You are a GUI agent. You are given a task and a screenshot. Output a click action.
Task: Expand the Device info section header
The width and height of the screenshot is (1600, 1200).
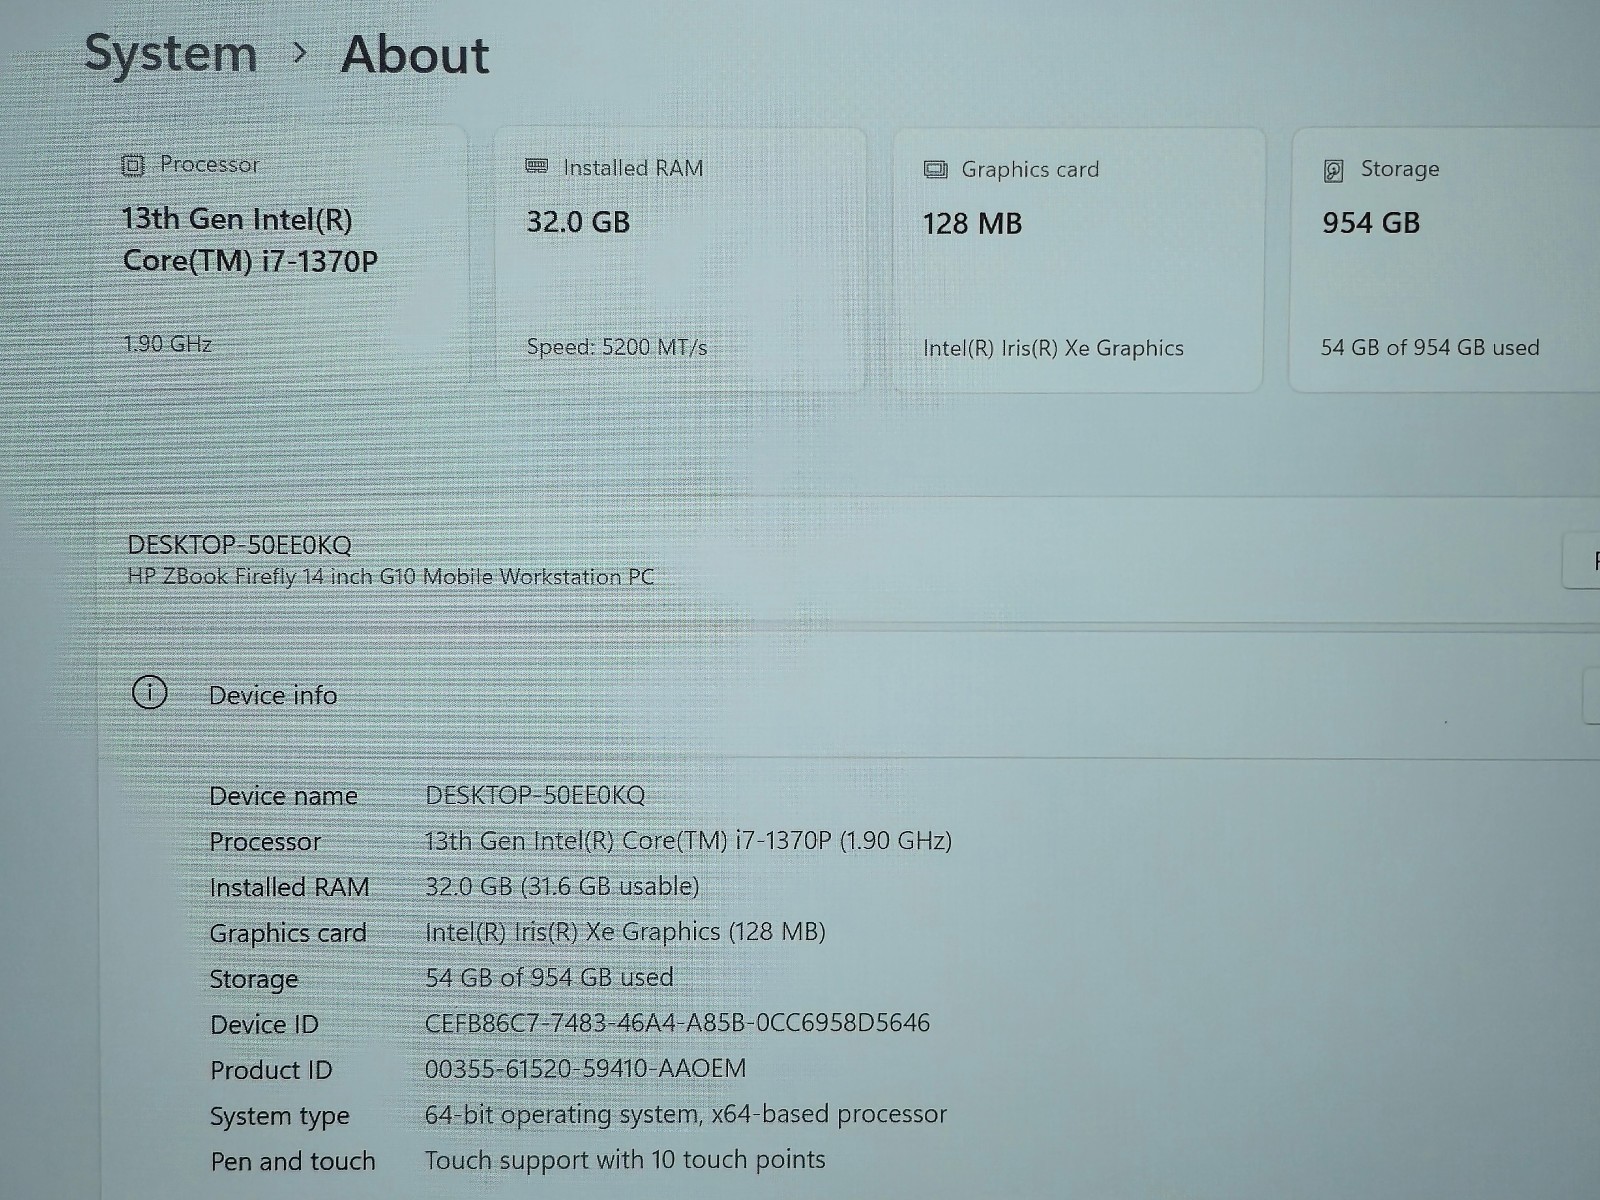850,694
